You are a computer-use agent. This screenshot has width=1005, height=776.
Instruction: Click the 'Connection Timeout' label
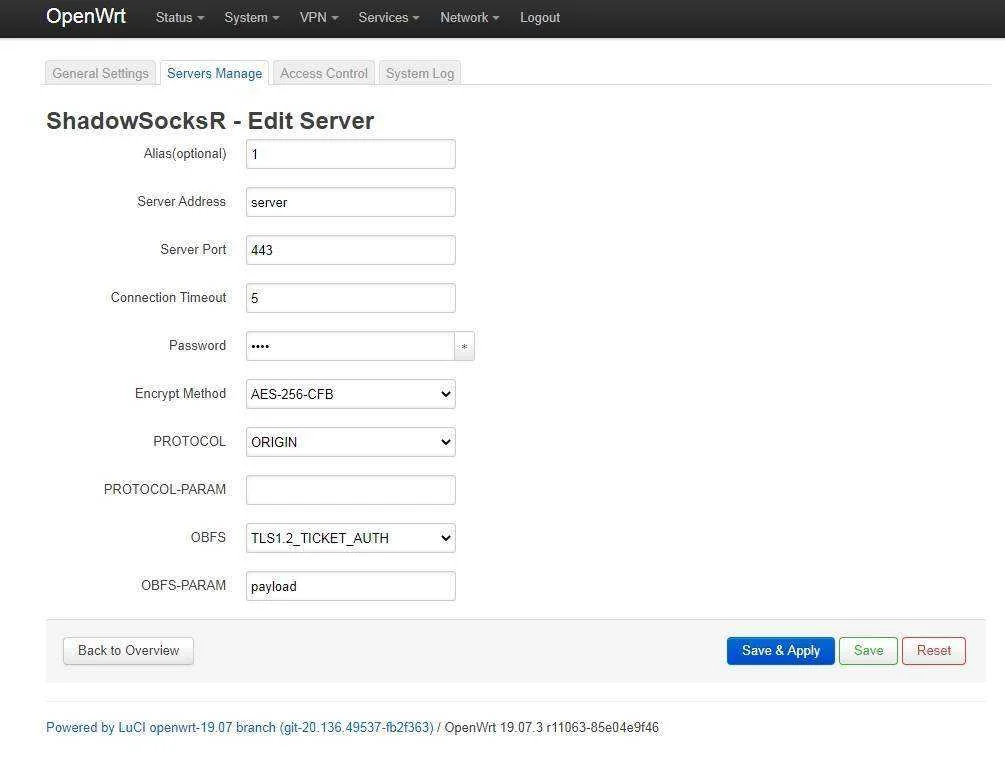(168, 297)
